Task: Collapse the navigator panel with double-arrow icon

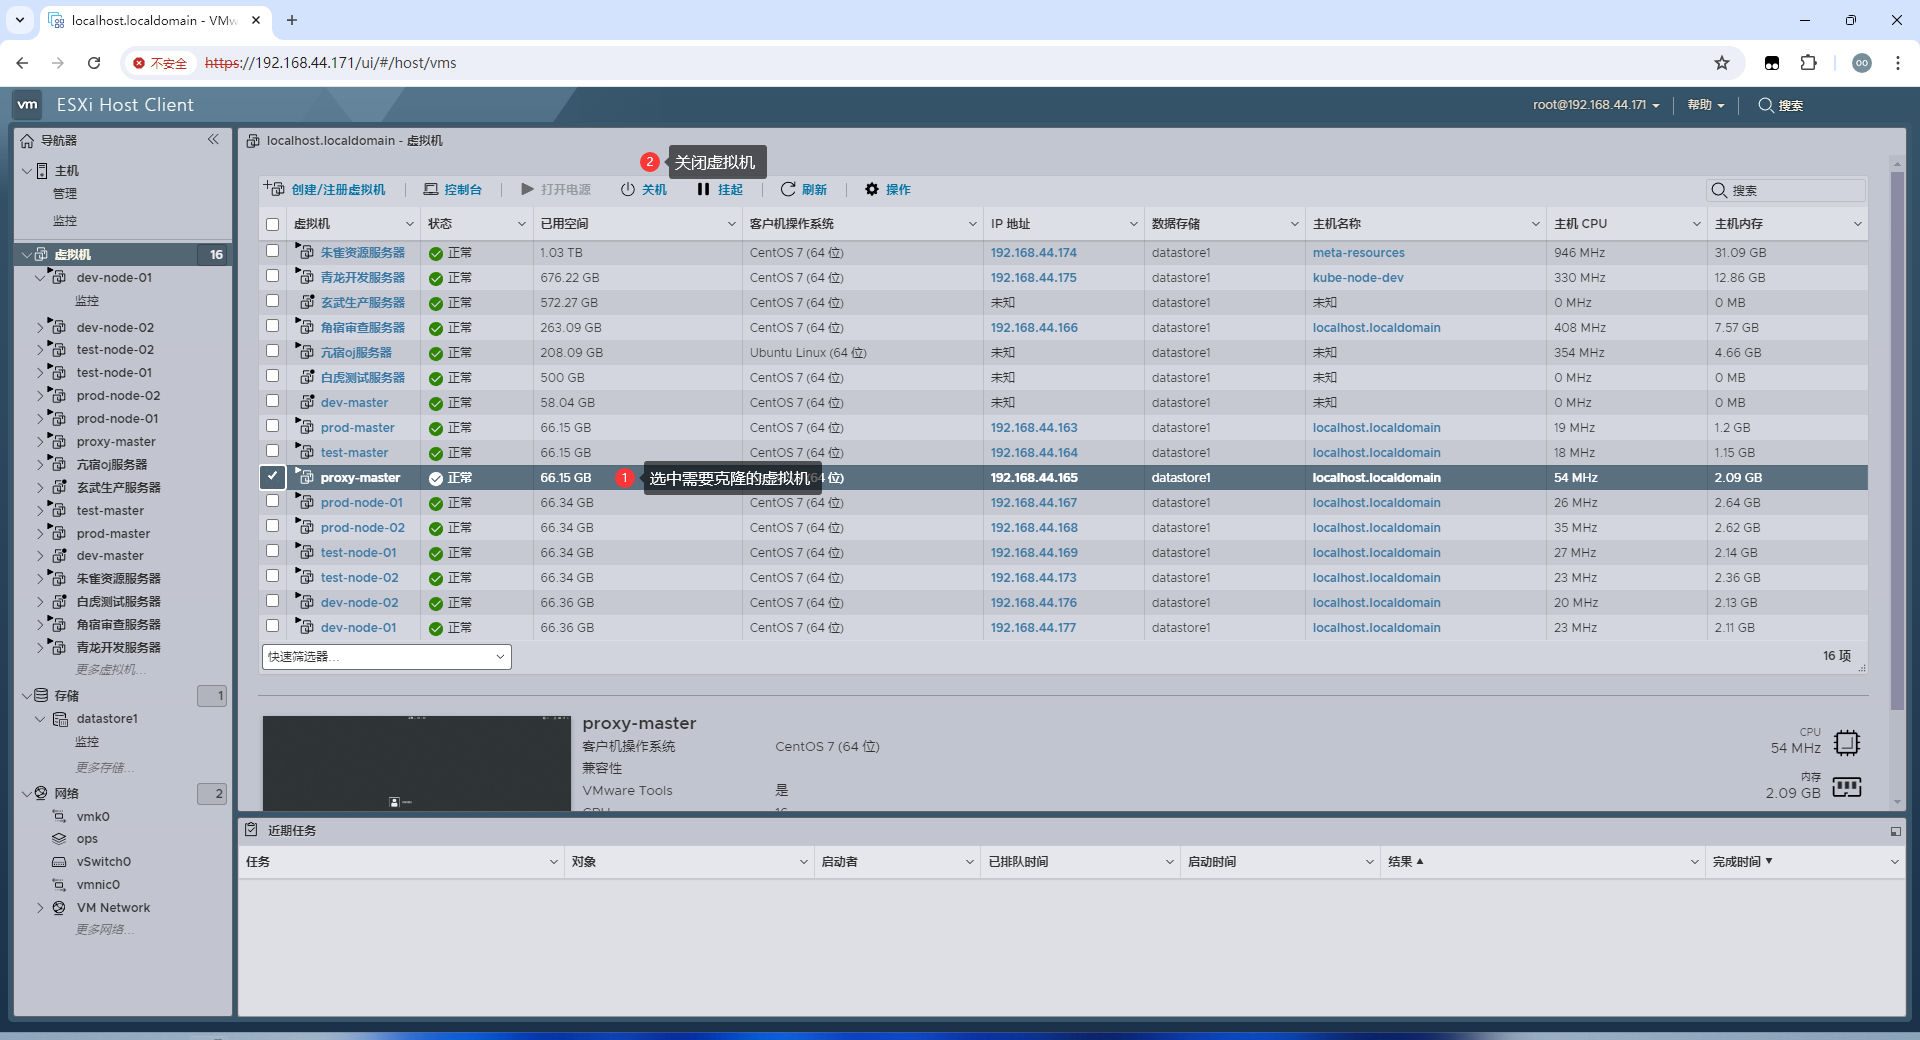Action: point(213,139)
